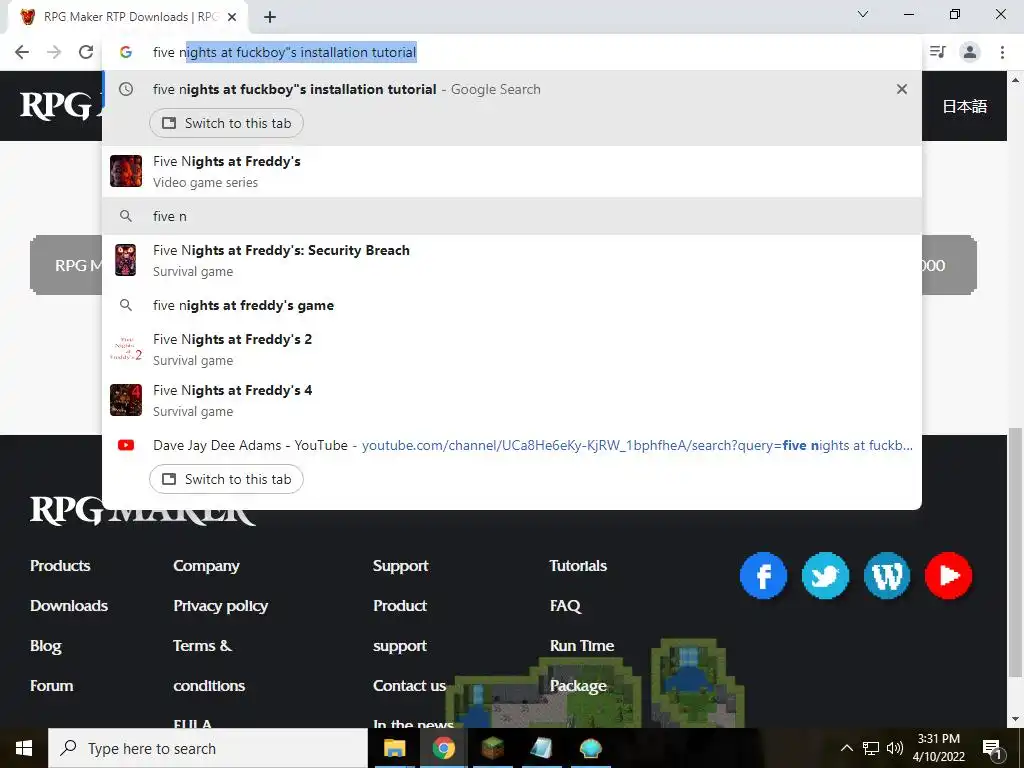Click the RPG Maker footer logo
Screen dimensions: 1024x768
point(142,511)
